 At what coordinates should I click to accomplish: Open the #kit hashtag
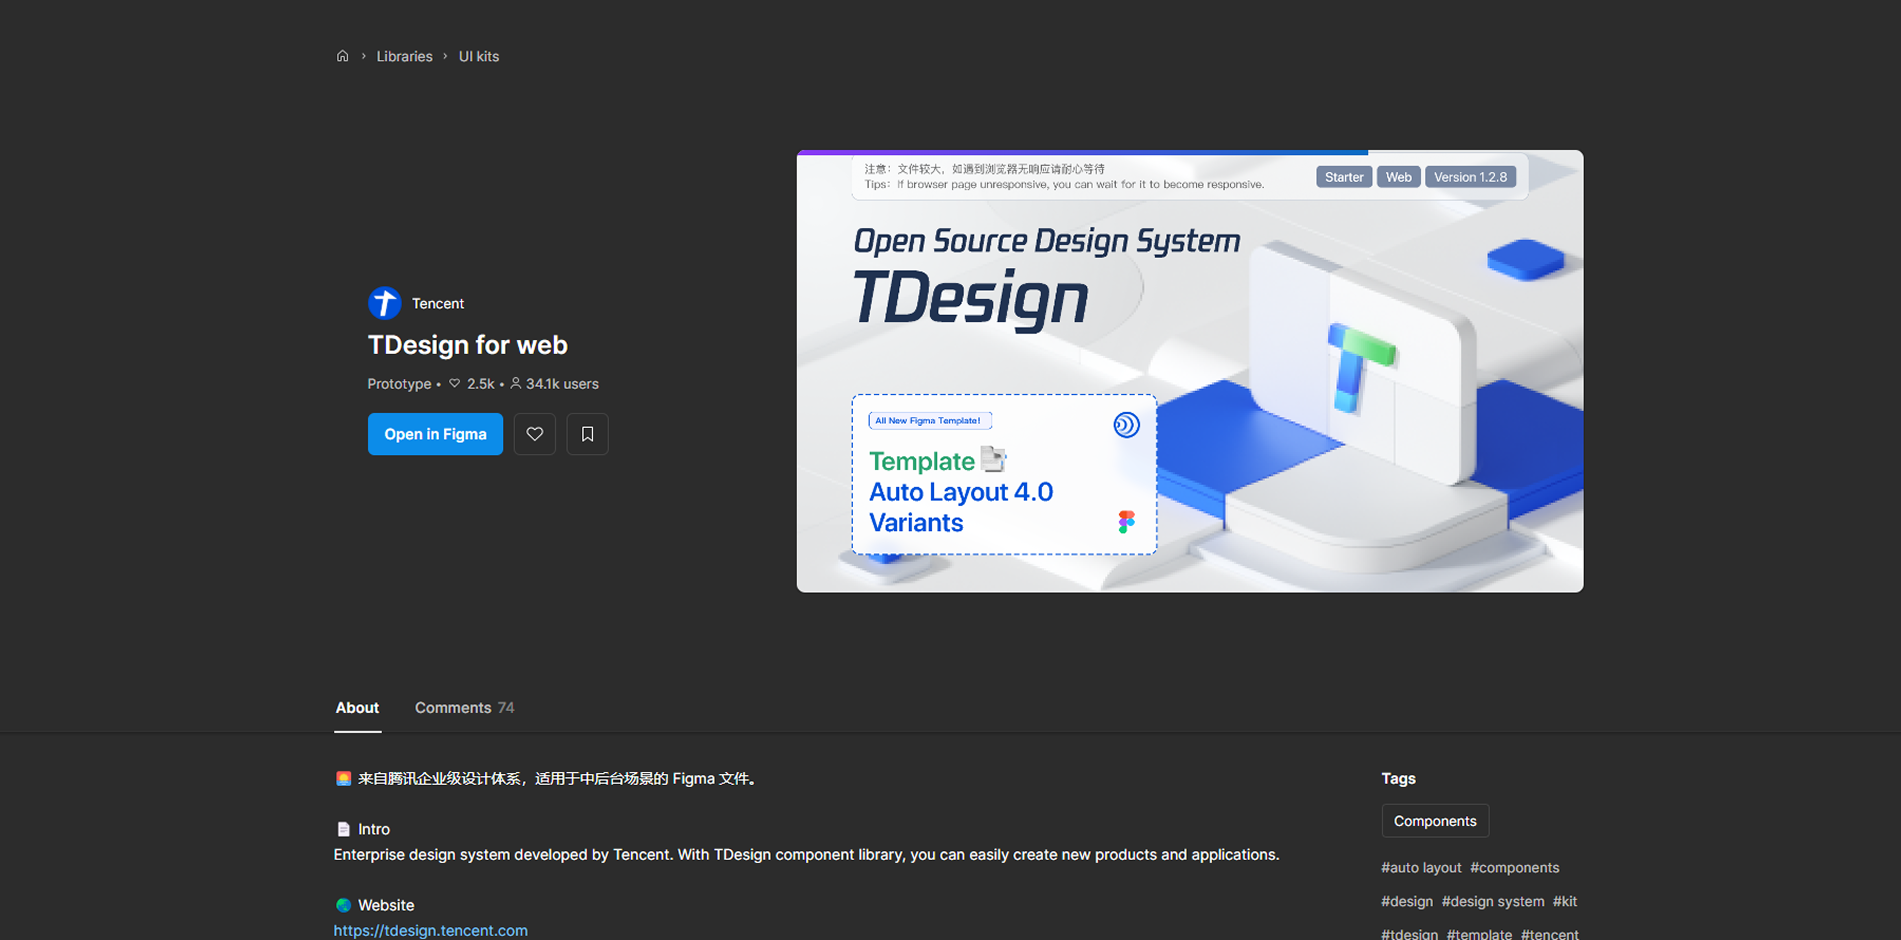(1565, 901)
